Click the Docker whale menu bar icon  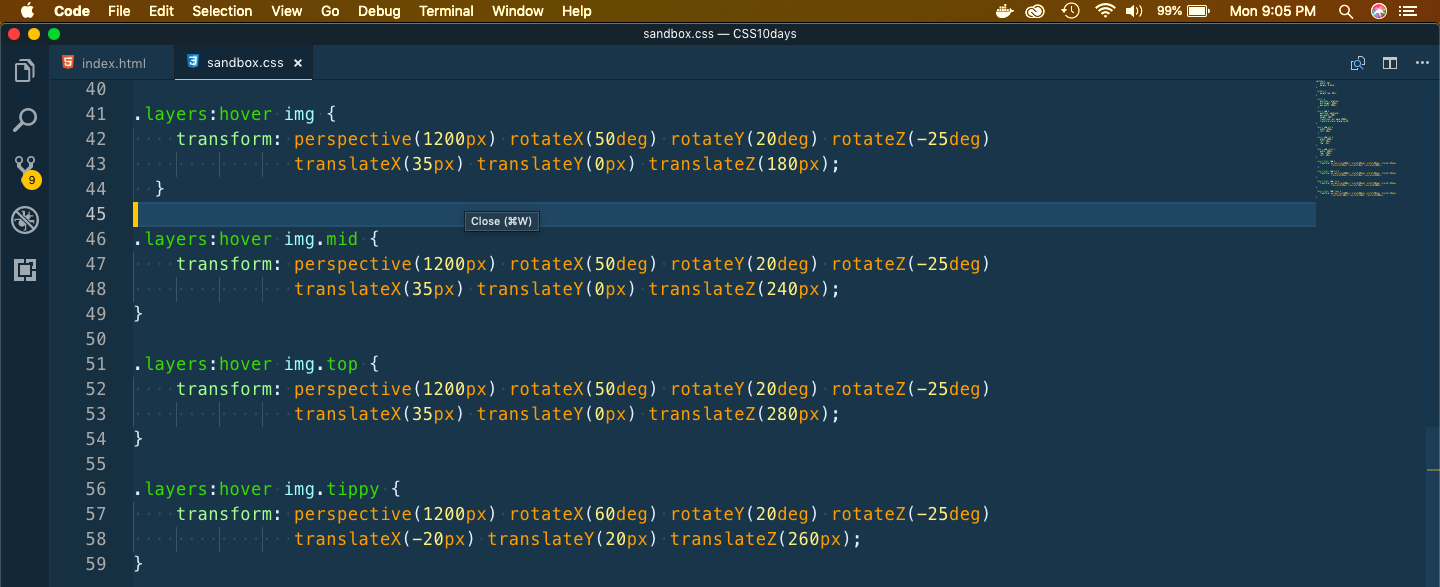[1005, 11]
